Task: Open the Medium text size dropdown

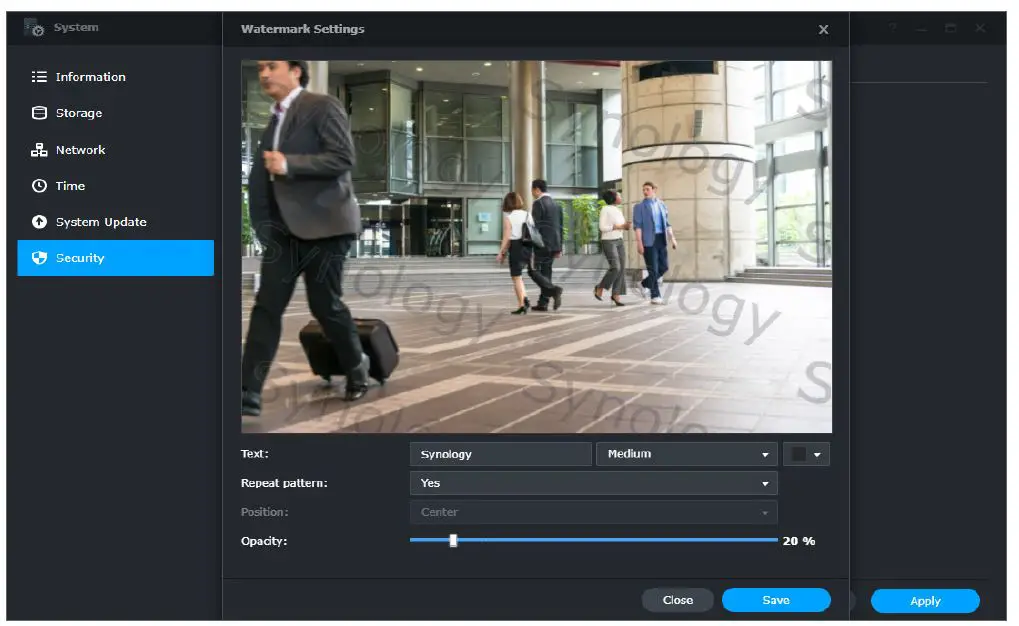Action: point(686,453)
